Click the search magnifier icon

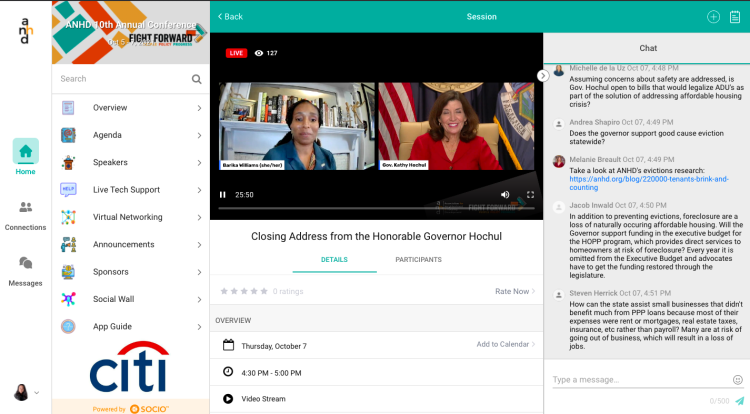[197, 79]
